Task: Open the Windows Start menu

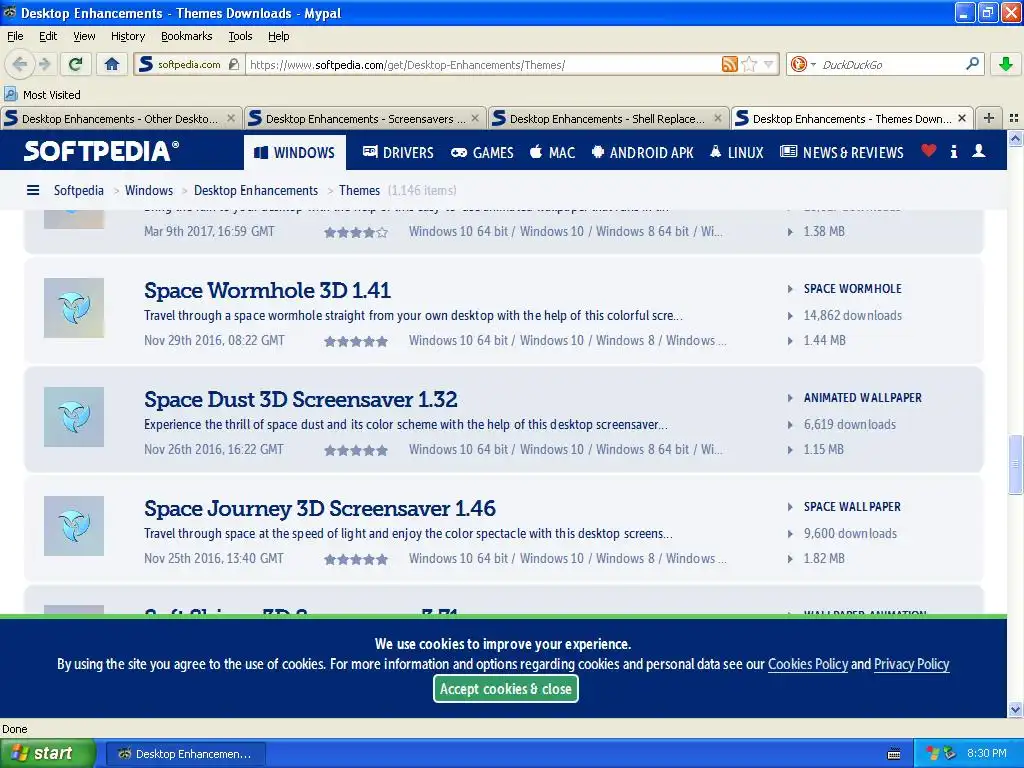Action: (47, 754)
